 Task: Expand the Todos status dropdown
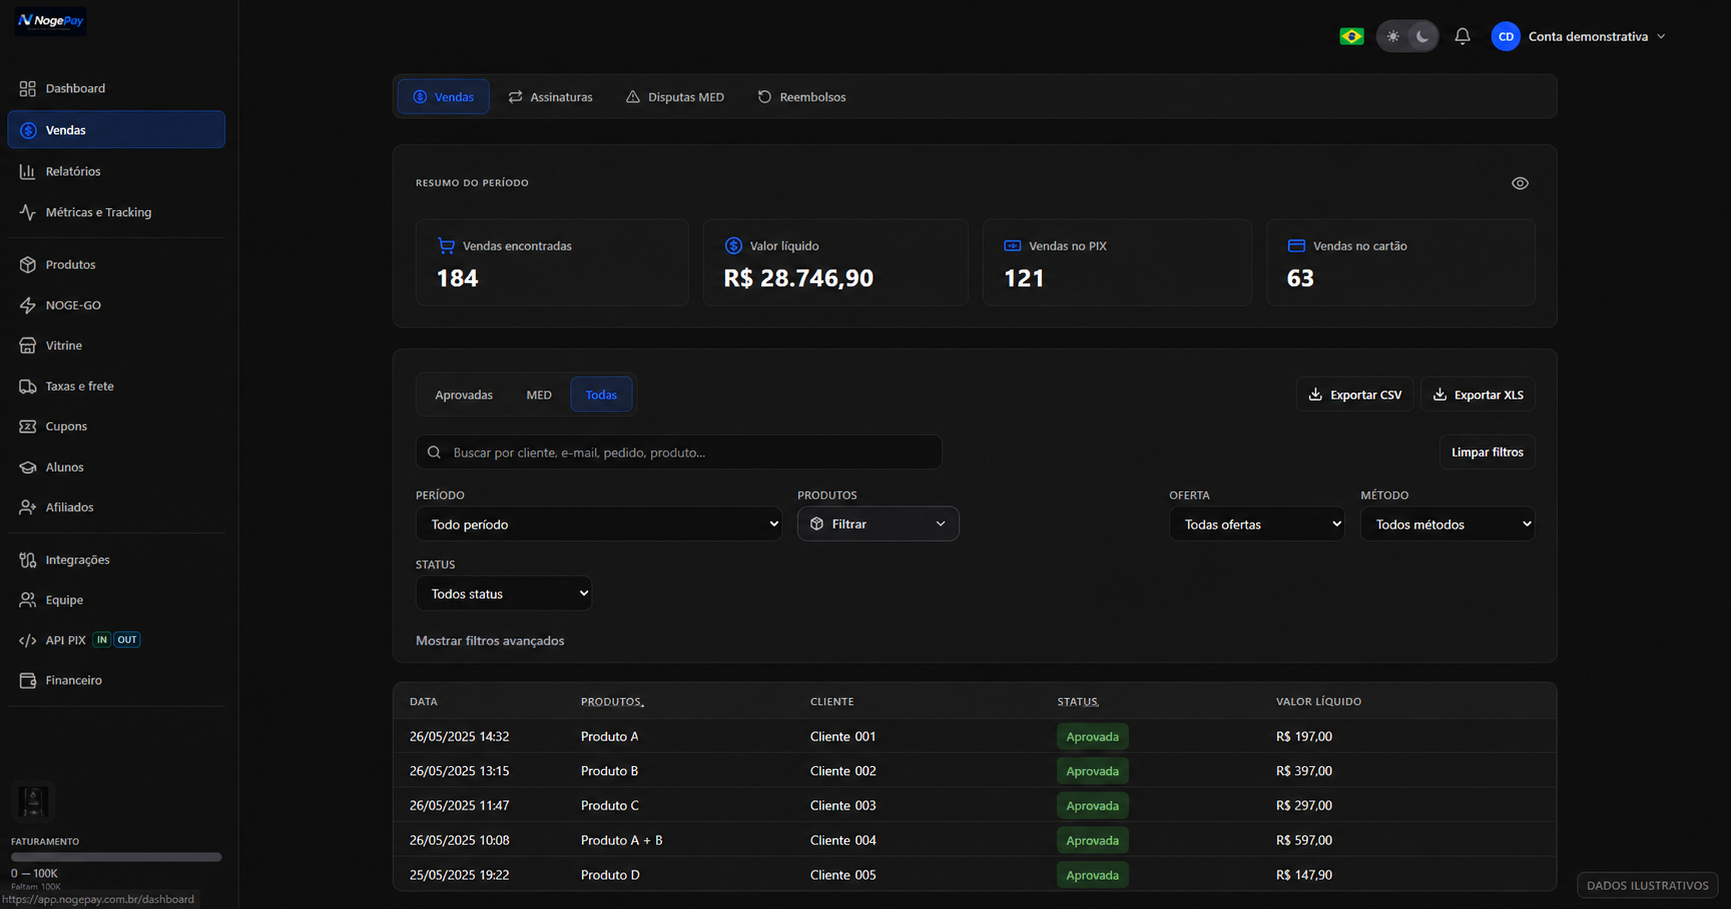[x=503, y=594]
